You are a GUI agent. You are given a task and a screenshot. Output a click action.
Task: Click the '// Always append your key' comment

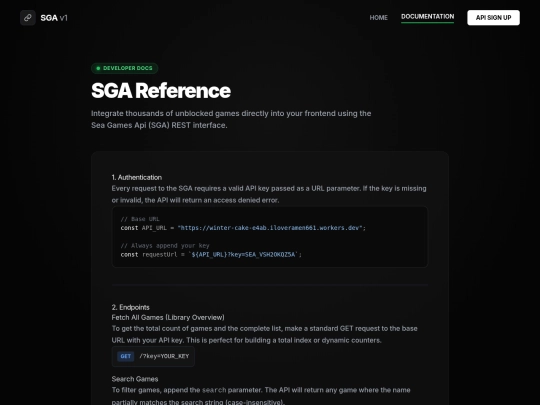coord(165,246)
